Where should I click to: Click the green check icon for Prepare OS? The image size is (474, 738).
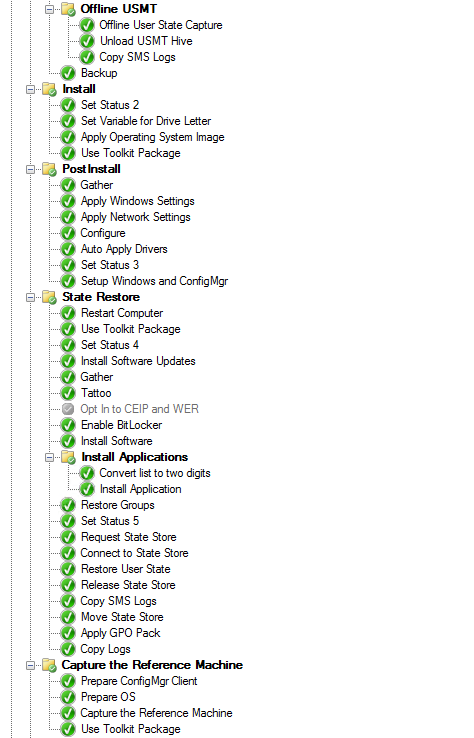tap(68, 697)
